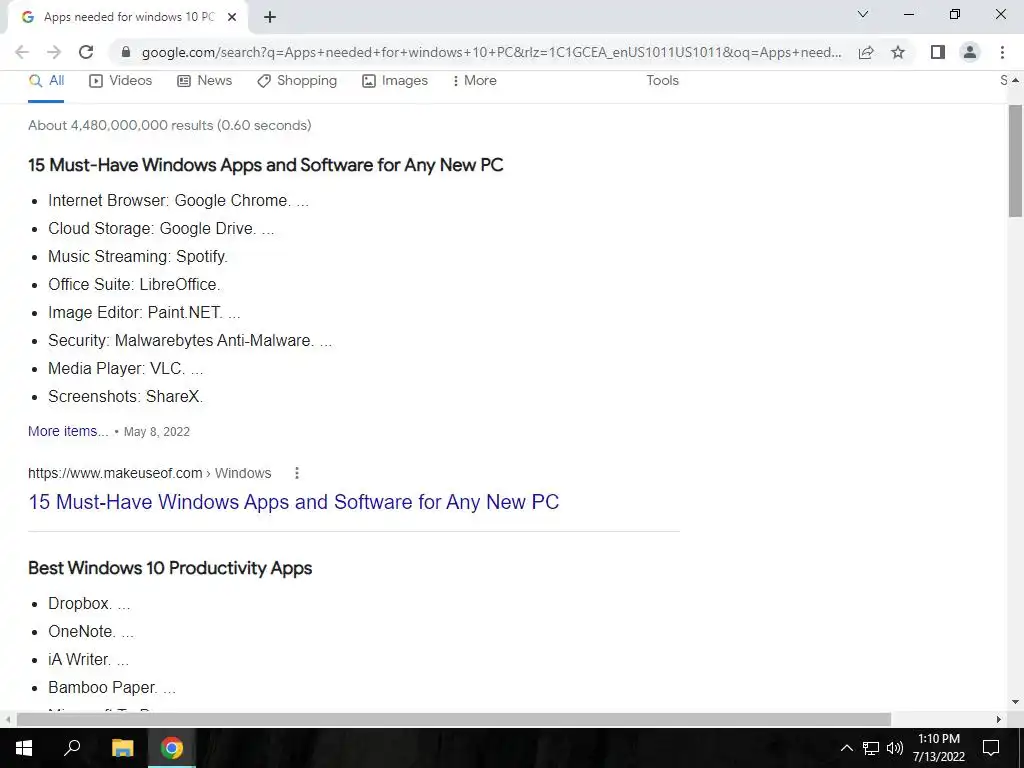Click 'Security: Malwarebytes Anti-Malware' list item
1024x768 pixels.
pyautogui.click(x=190, y=341)
